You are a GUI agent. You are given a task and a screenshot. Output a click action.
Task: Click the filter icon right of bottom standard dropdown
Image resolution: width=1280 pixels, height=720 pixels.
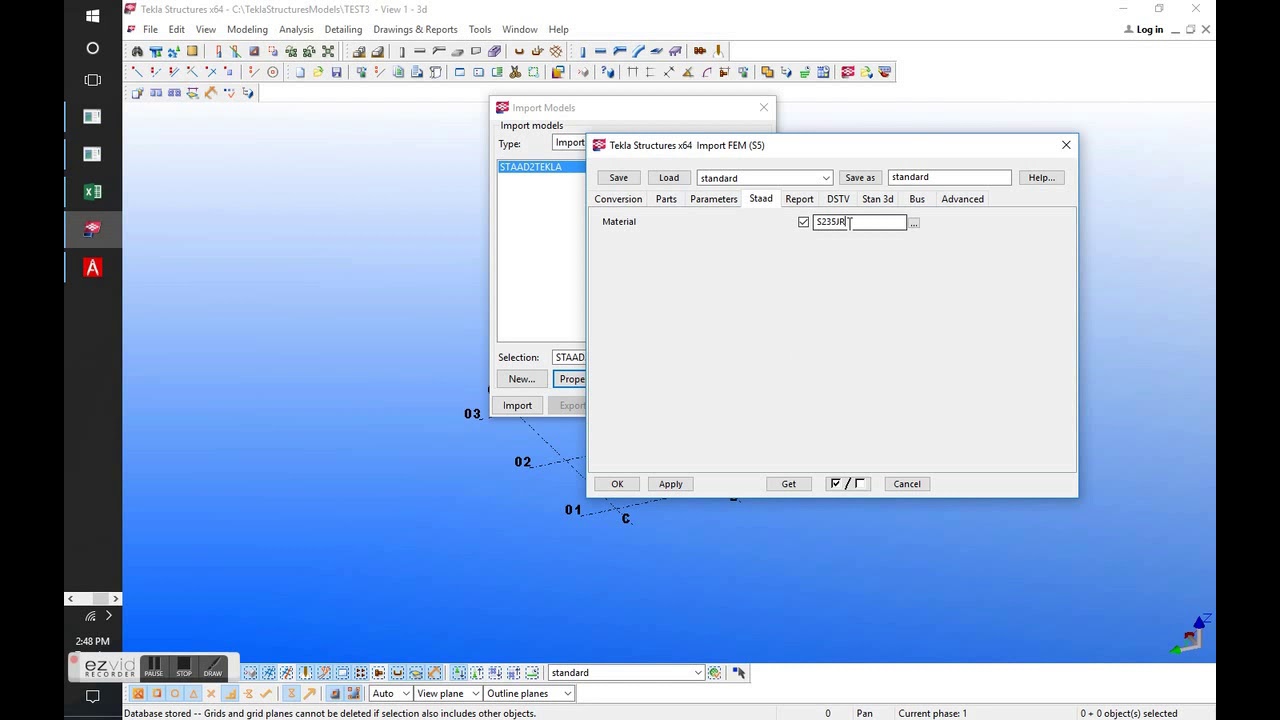714,673
